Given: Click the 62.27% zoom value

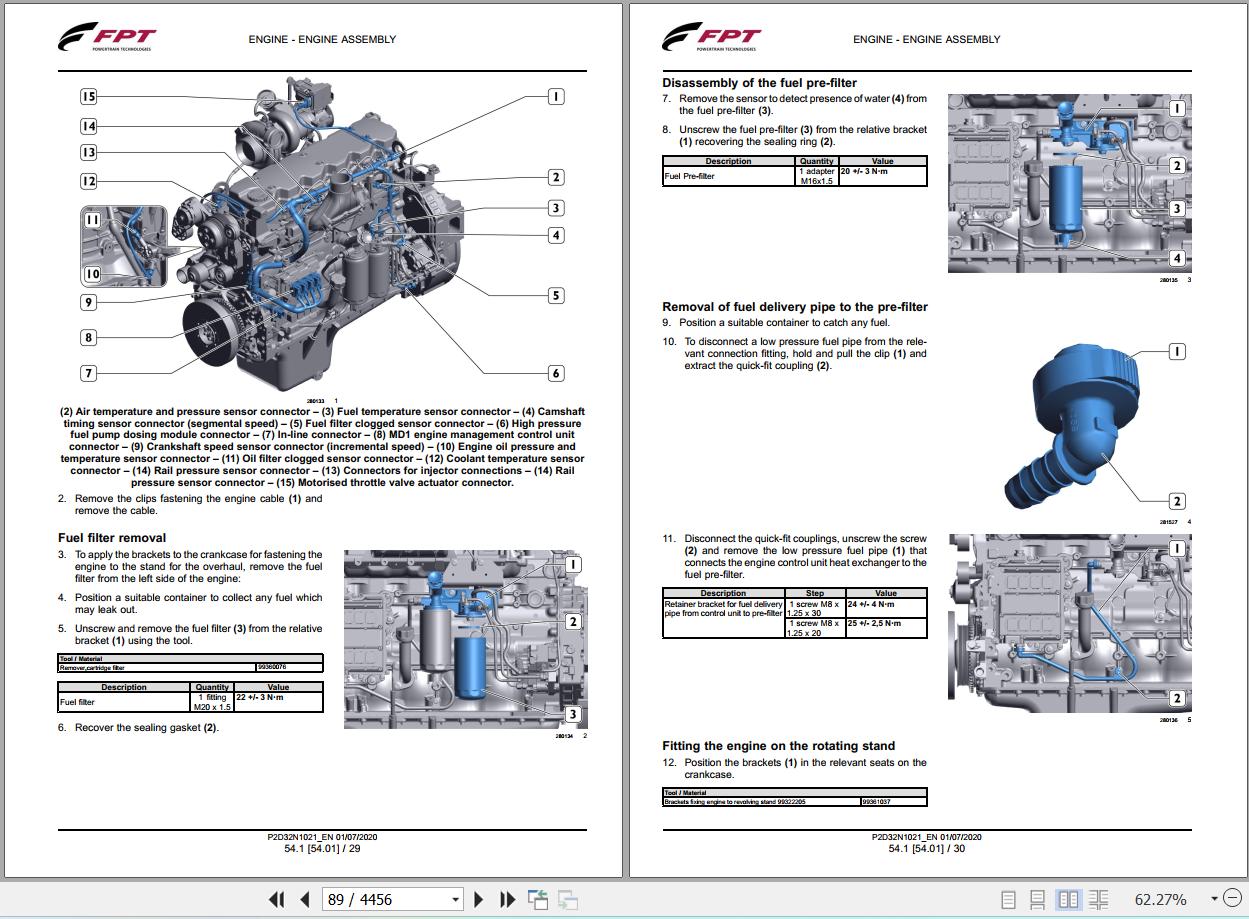Looking at the screenshot, I should tap(1160, 899).
